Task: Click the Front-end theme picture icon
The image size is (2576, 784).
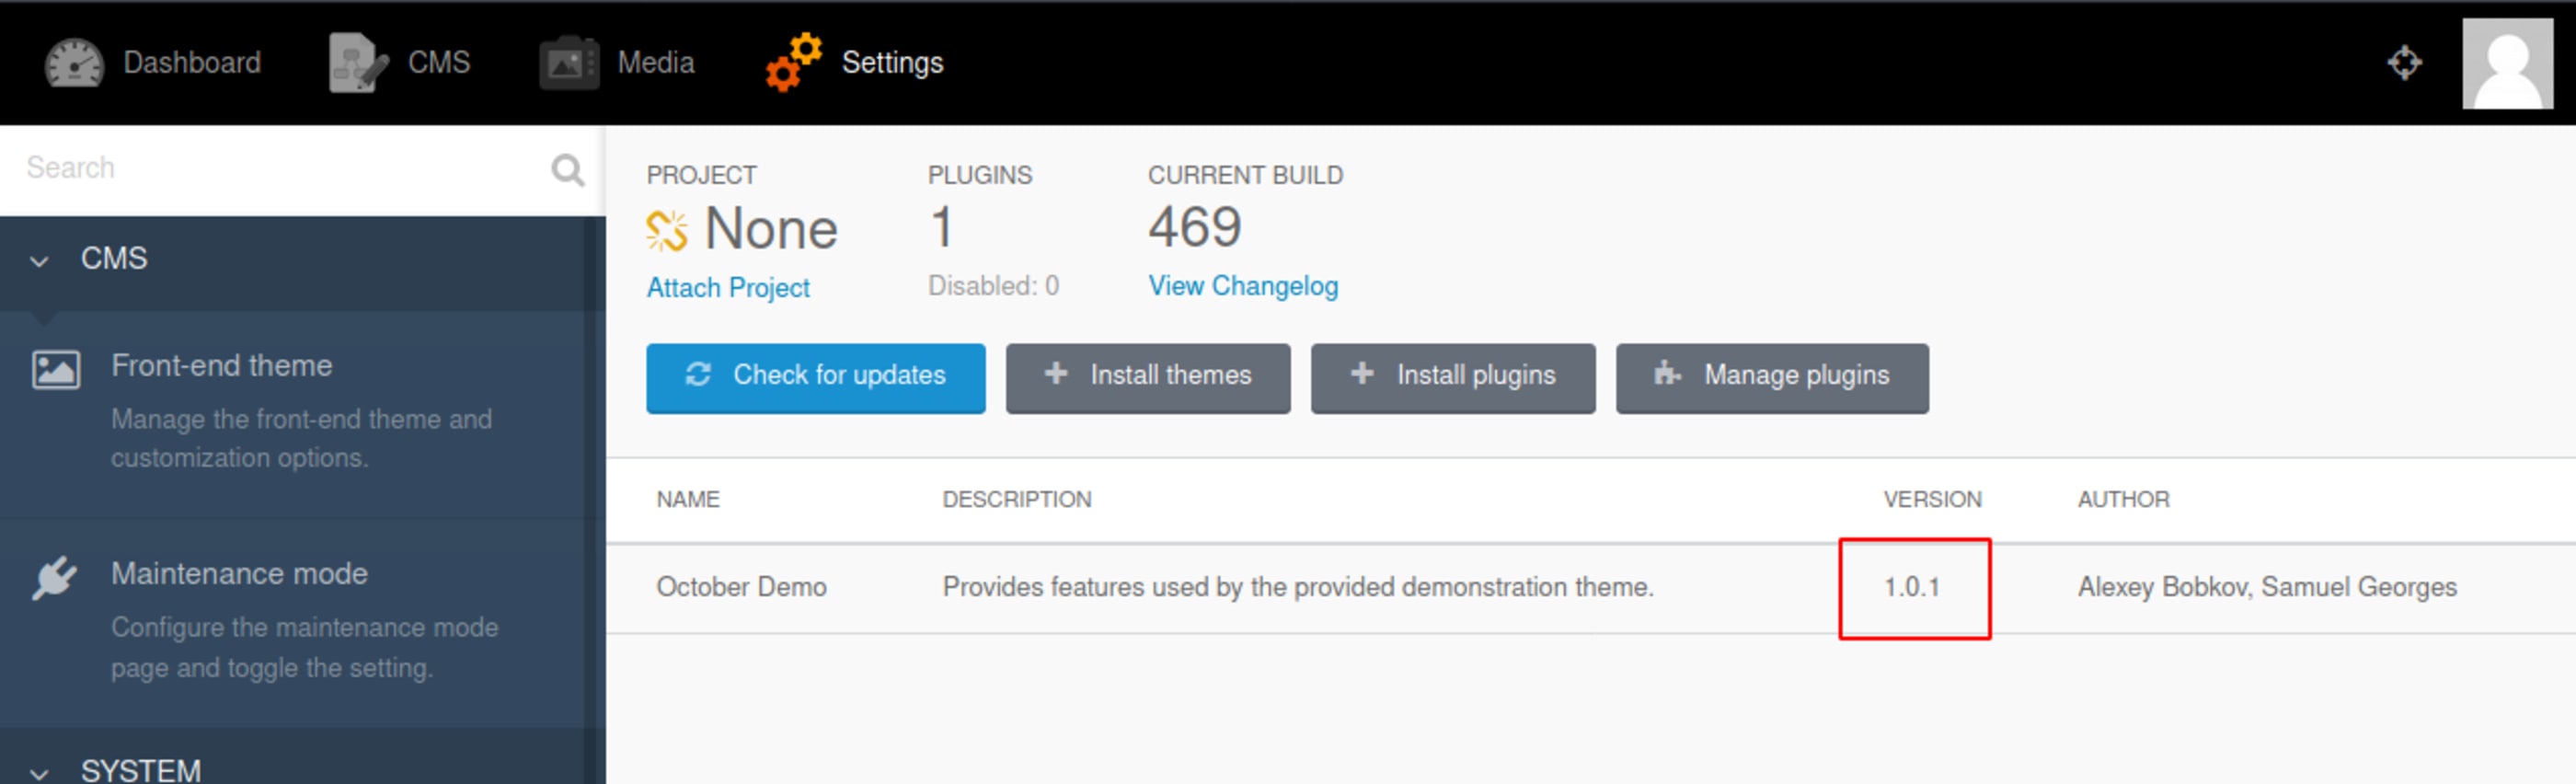Action: coord(56,370)
